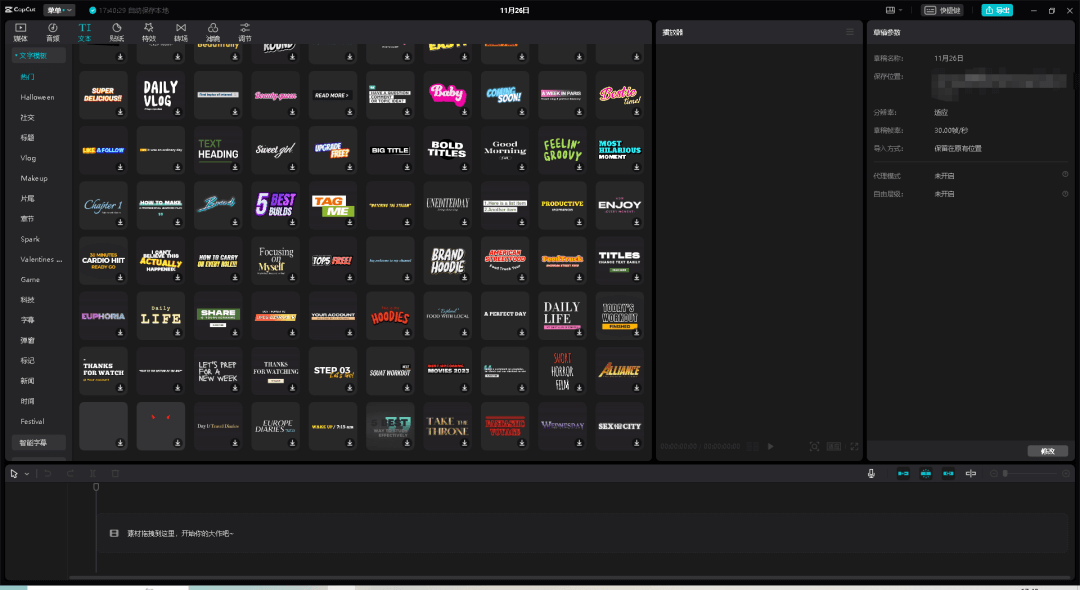Open the 特效 (Effects) panel
Screen dimensions: 1080x590
[x=149, y=32]
